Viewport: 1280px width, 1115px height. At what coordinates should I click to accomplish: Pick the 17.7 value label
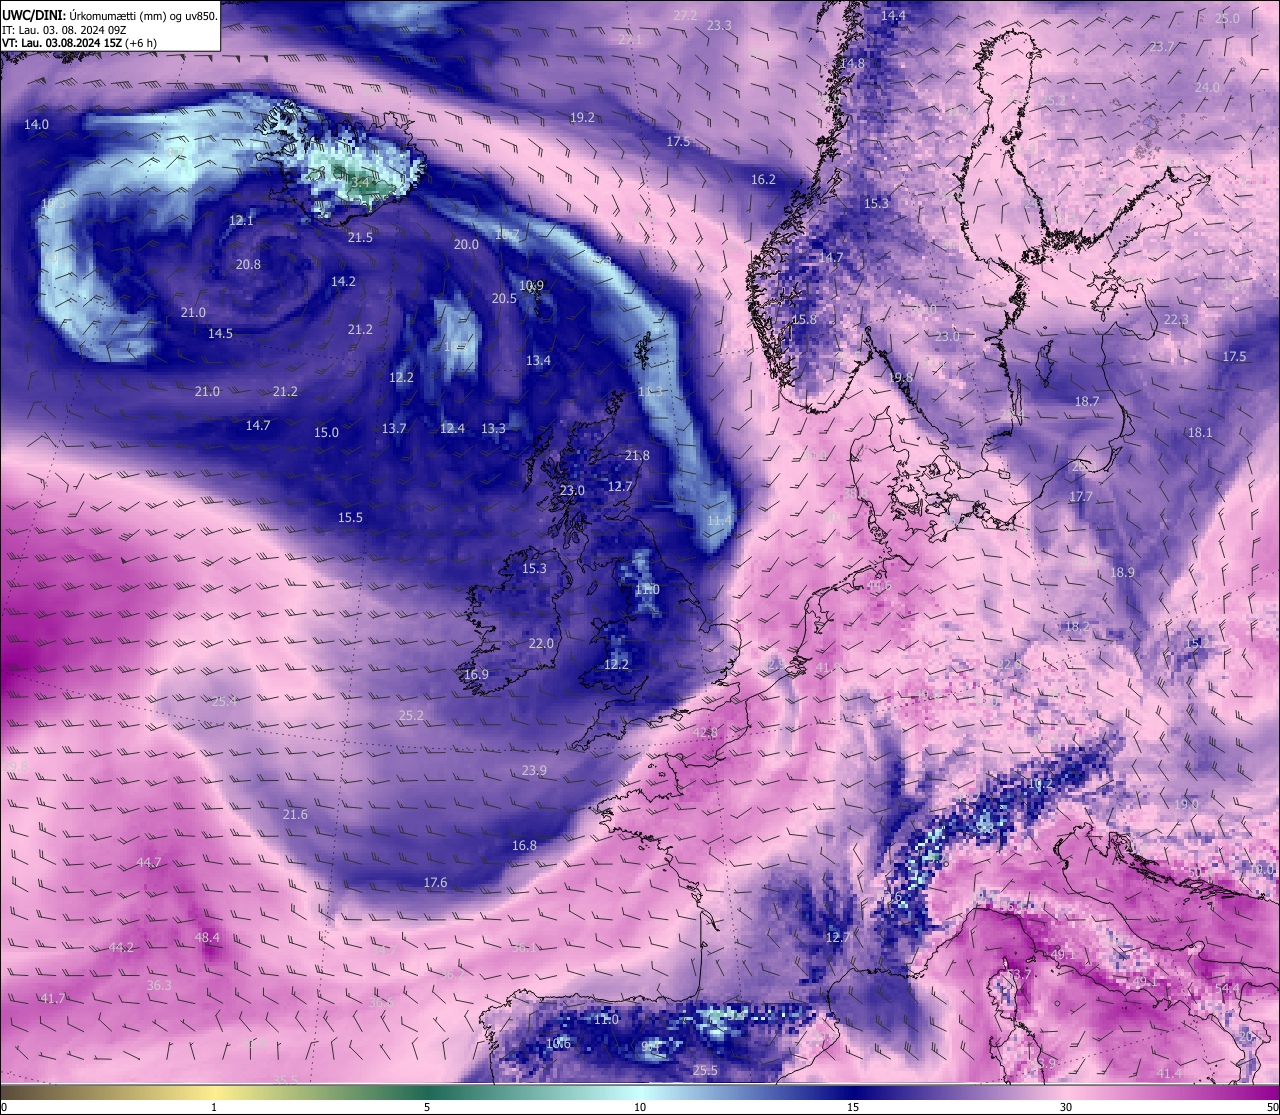coord(1080,496)
